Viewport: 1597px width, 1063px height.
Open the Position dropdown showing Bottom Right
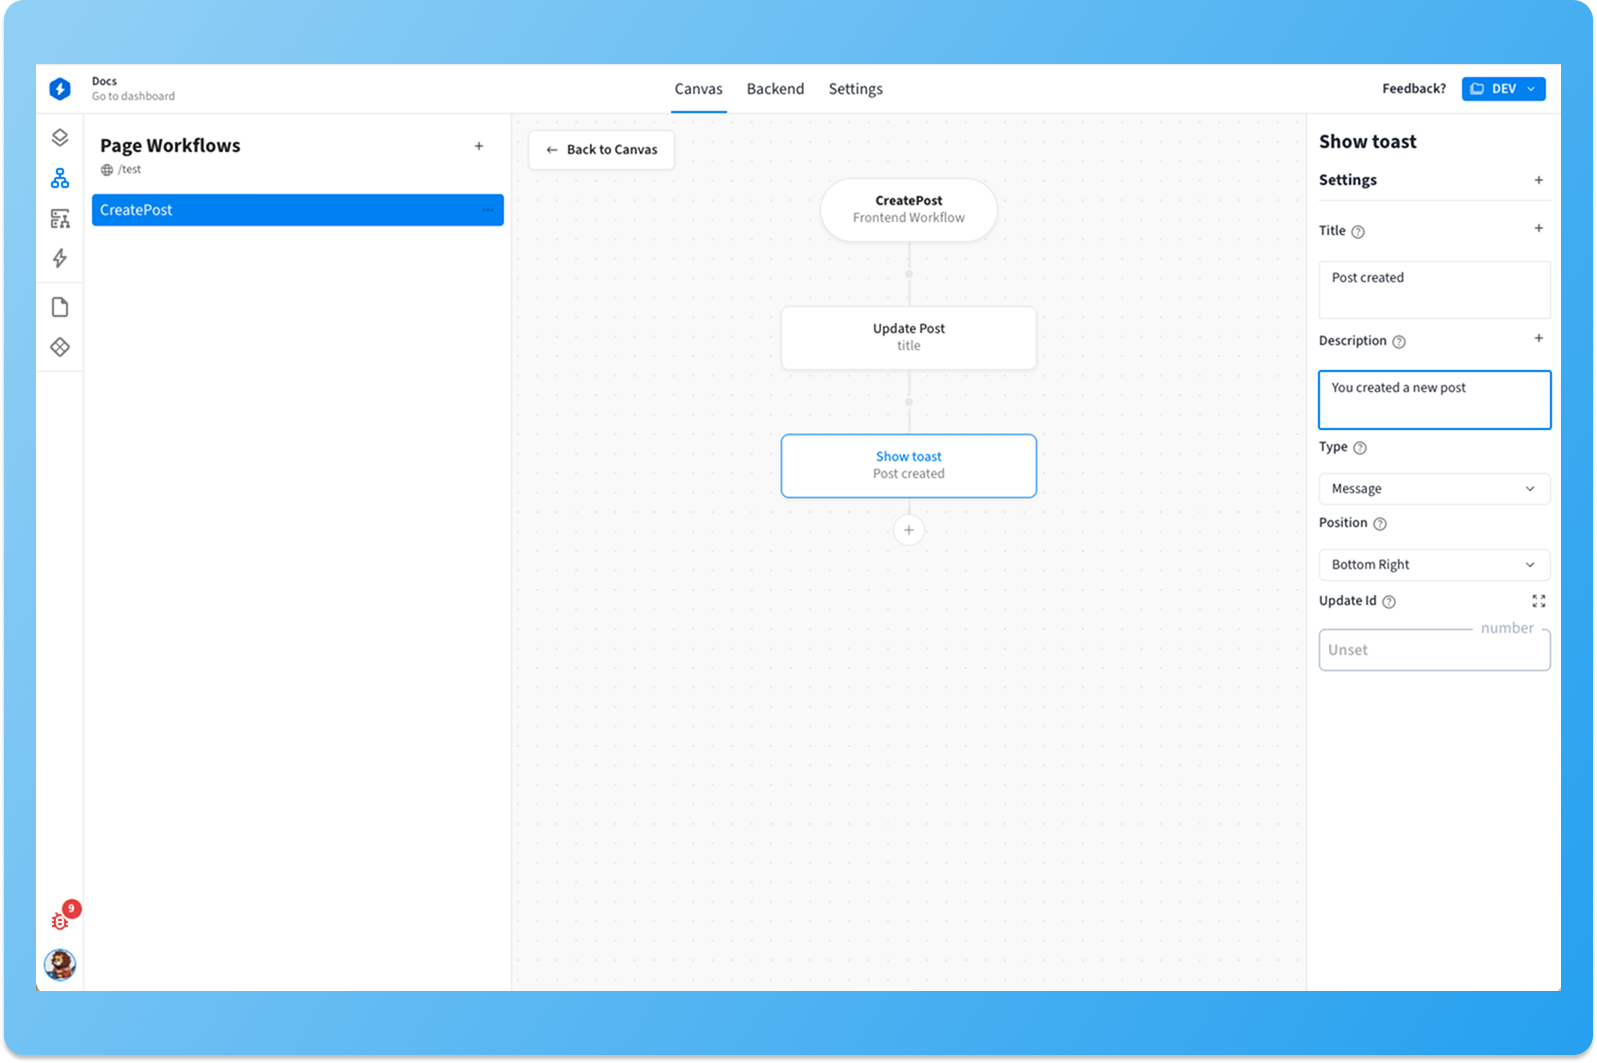(1433, 565)
